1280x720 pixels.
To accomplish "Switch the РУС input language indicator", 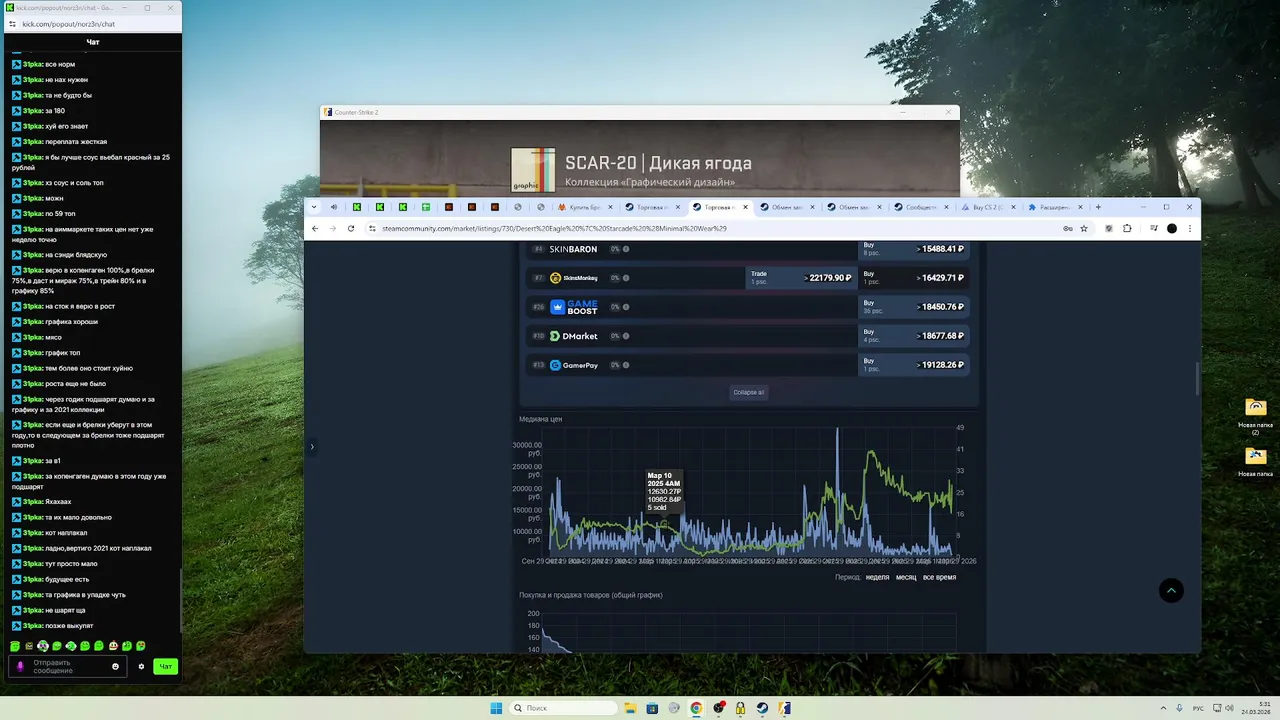I will pos(1198,708).
